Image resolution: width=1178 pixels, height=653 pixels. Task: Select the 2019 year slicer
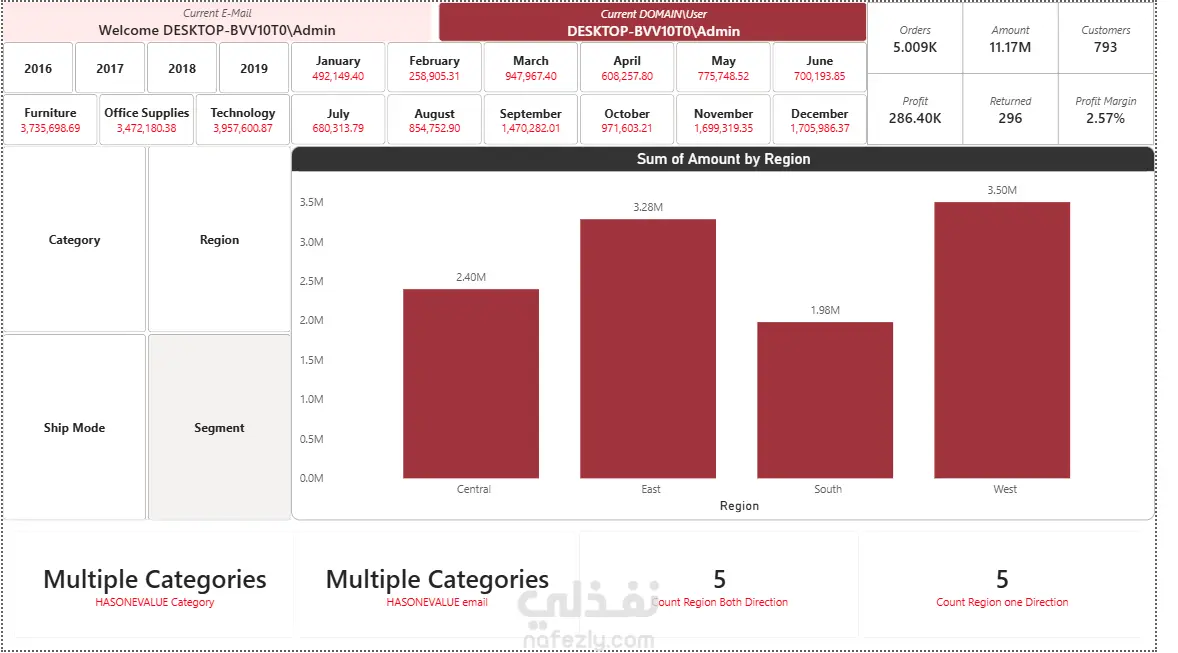coord(254,68)
